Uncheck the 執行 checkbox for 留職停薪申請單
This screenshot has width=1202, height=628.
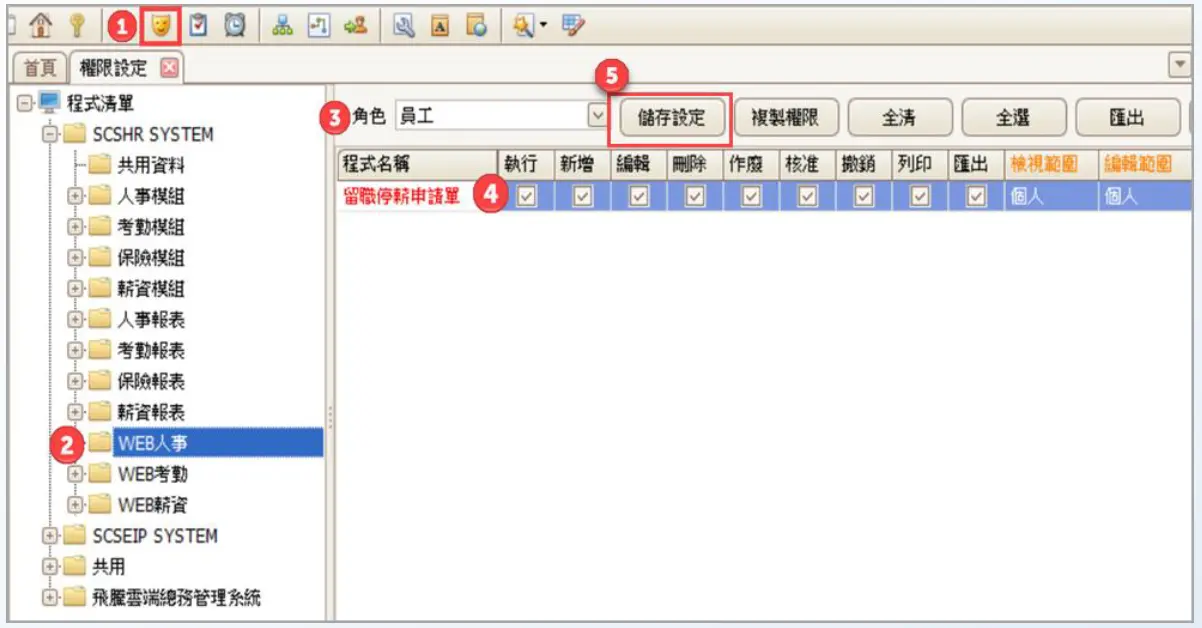click(x=526, y=198)
